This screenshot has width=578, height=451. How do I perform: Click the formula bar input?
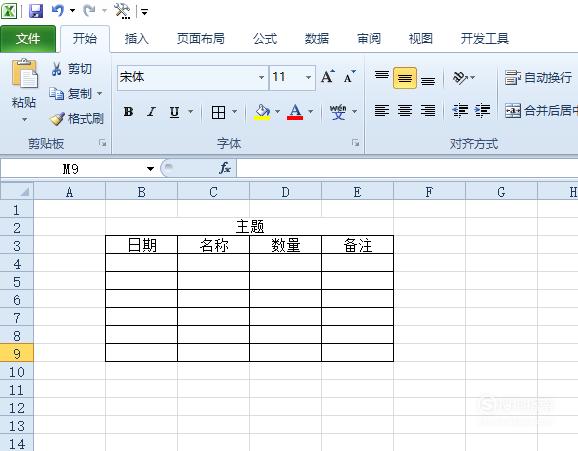(x=407, y=169)
